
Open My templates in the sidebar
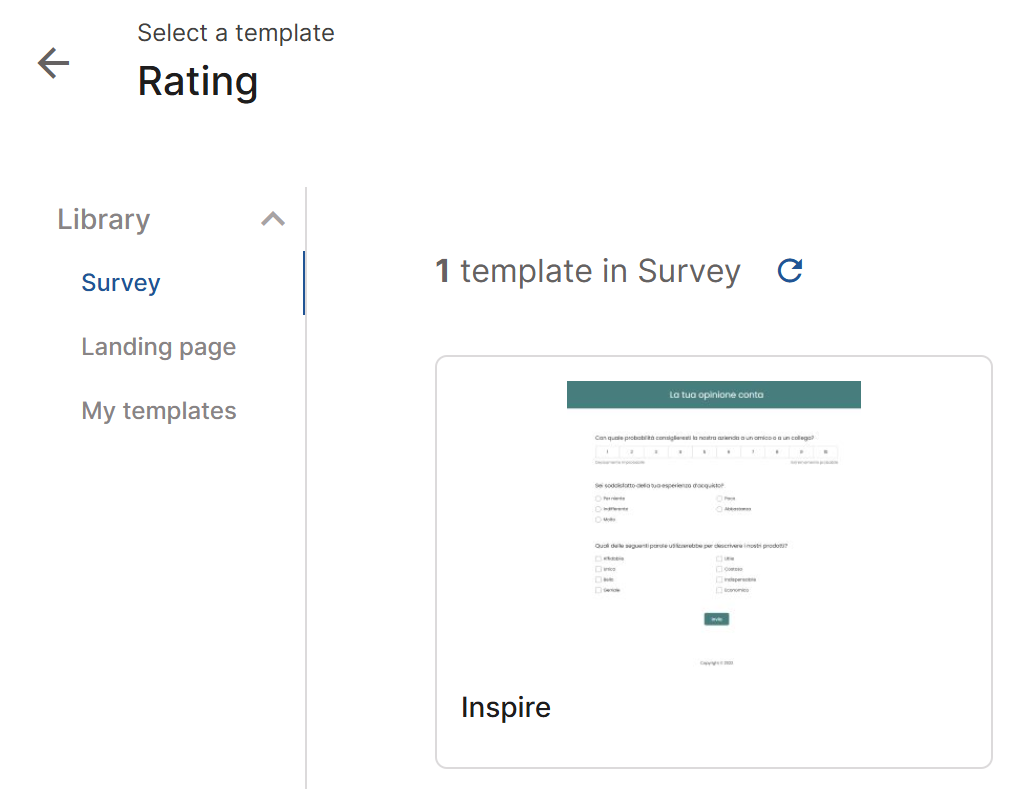(158, 411)
